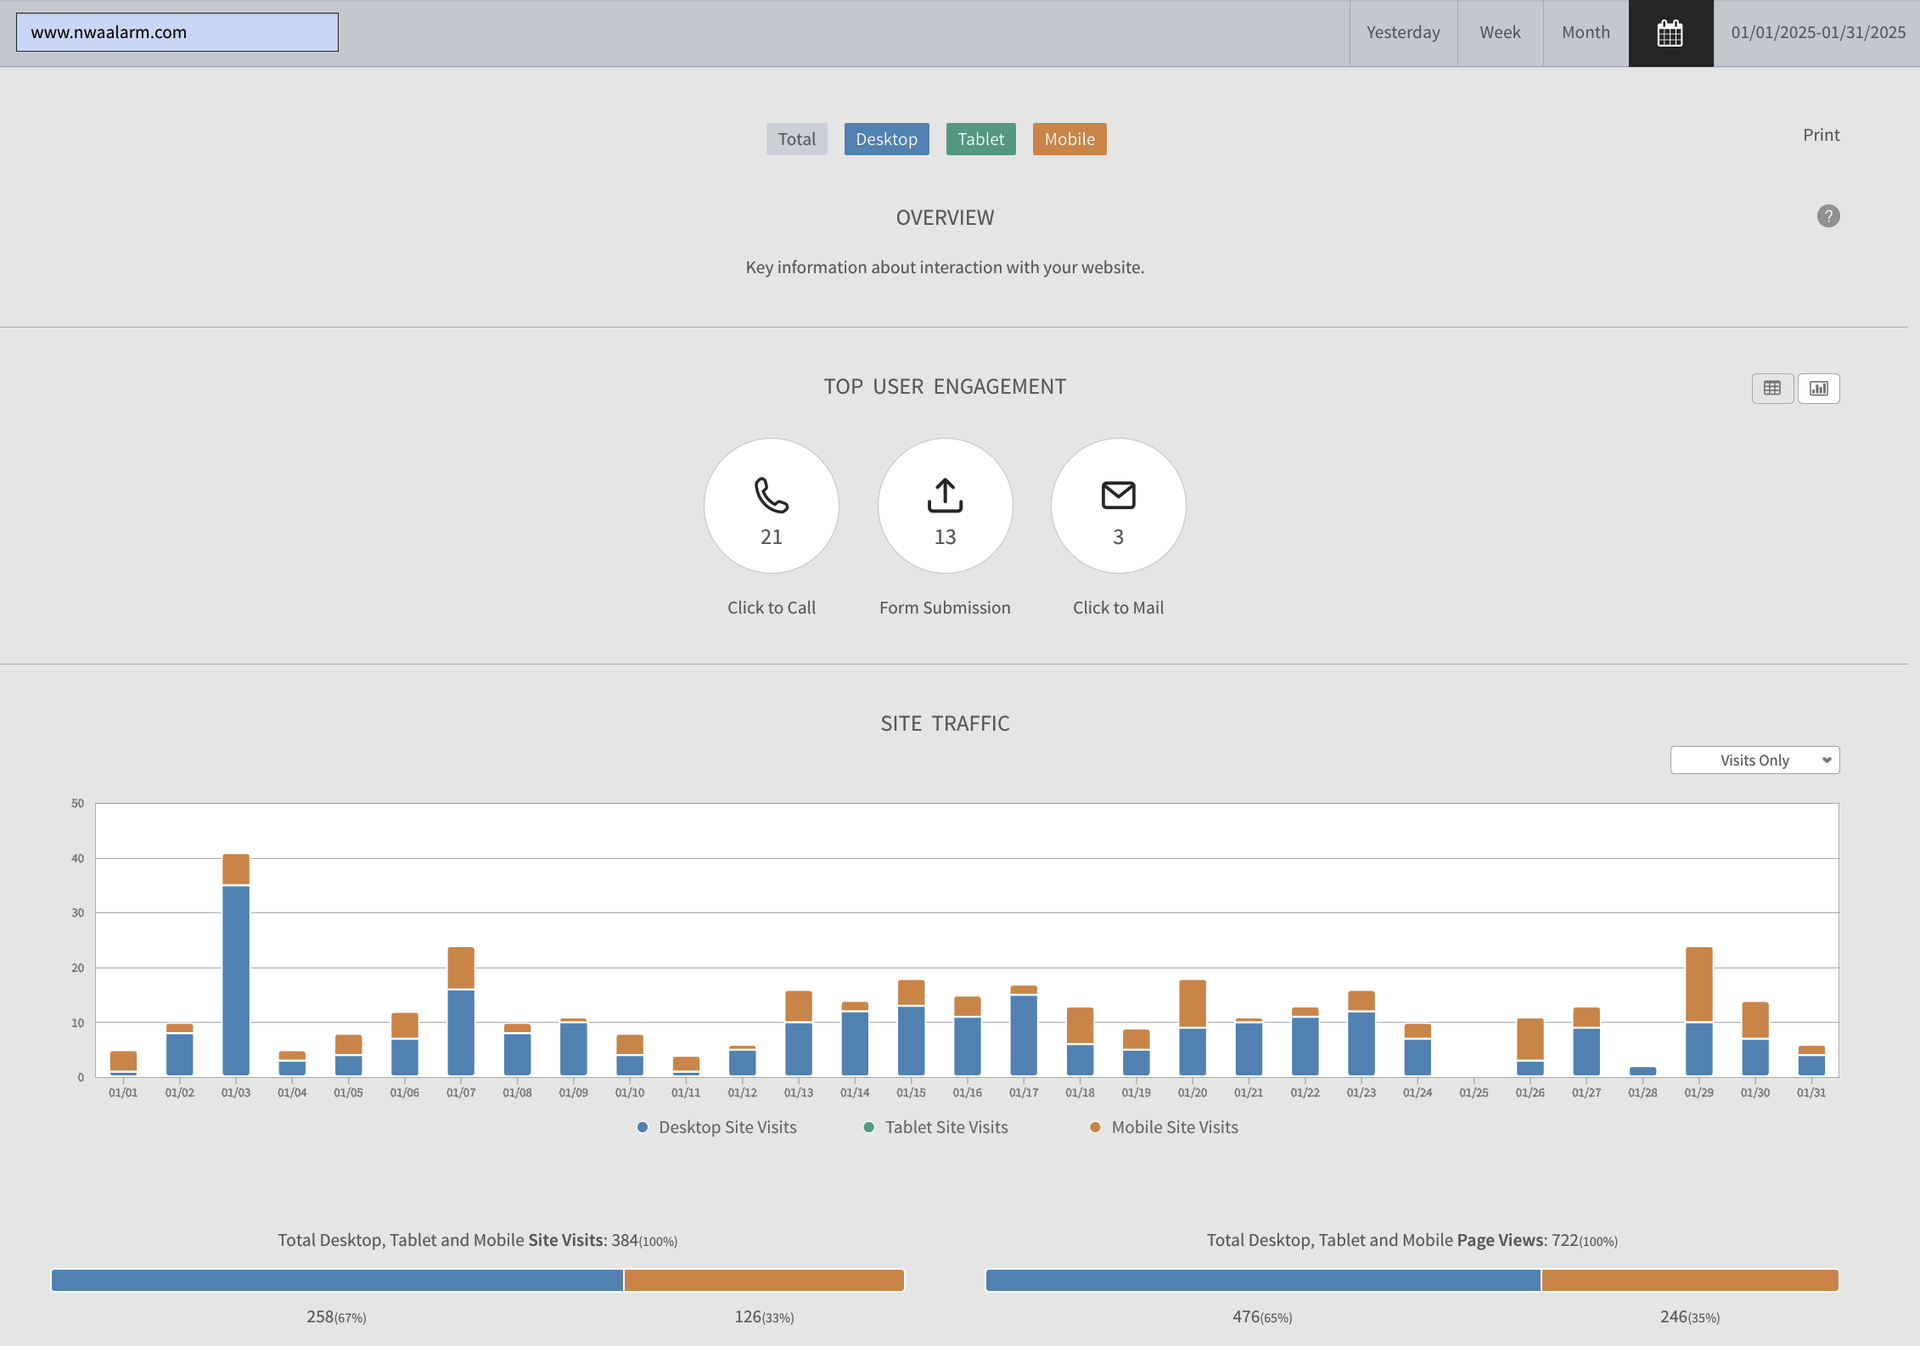This screenshot has width=1920, height=1346.
Task: Click the Print link
Action: (1820, 135)
